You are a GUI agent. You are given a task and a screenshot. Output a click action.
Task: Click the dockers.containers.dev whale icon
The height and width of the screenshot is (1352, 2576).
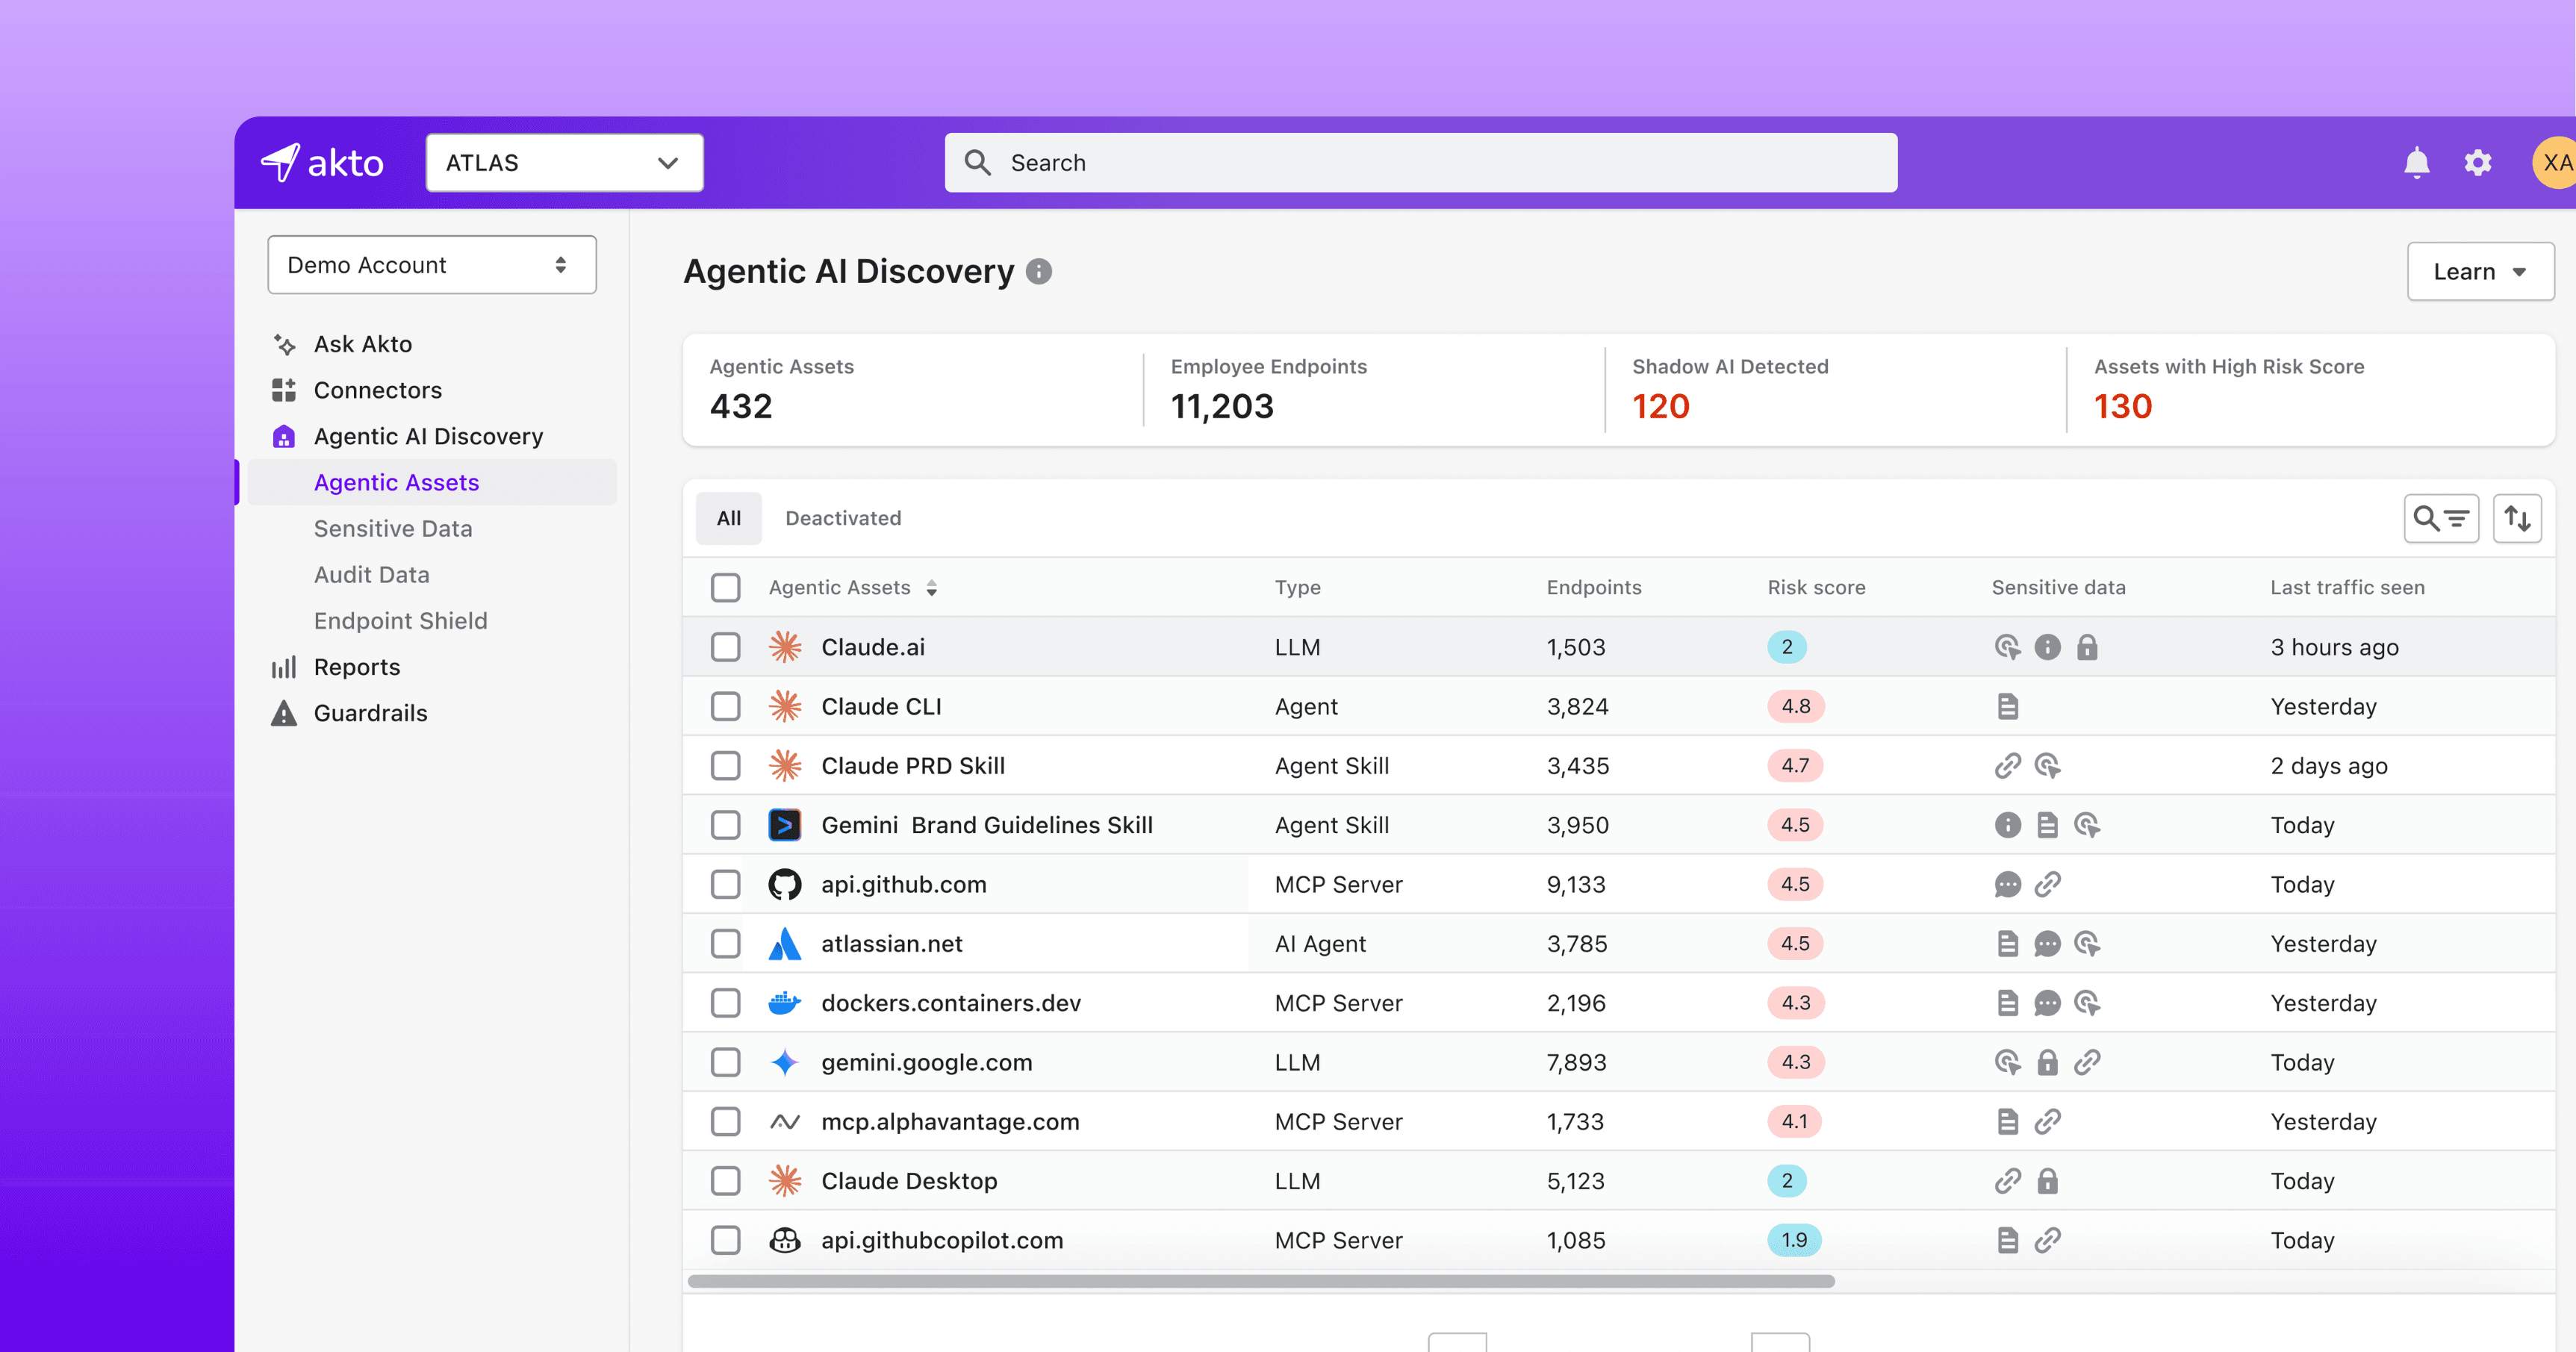coord(785,1003)
